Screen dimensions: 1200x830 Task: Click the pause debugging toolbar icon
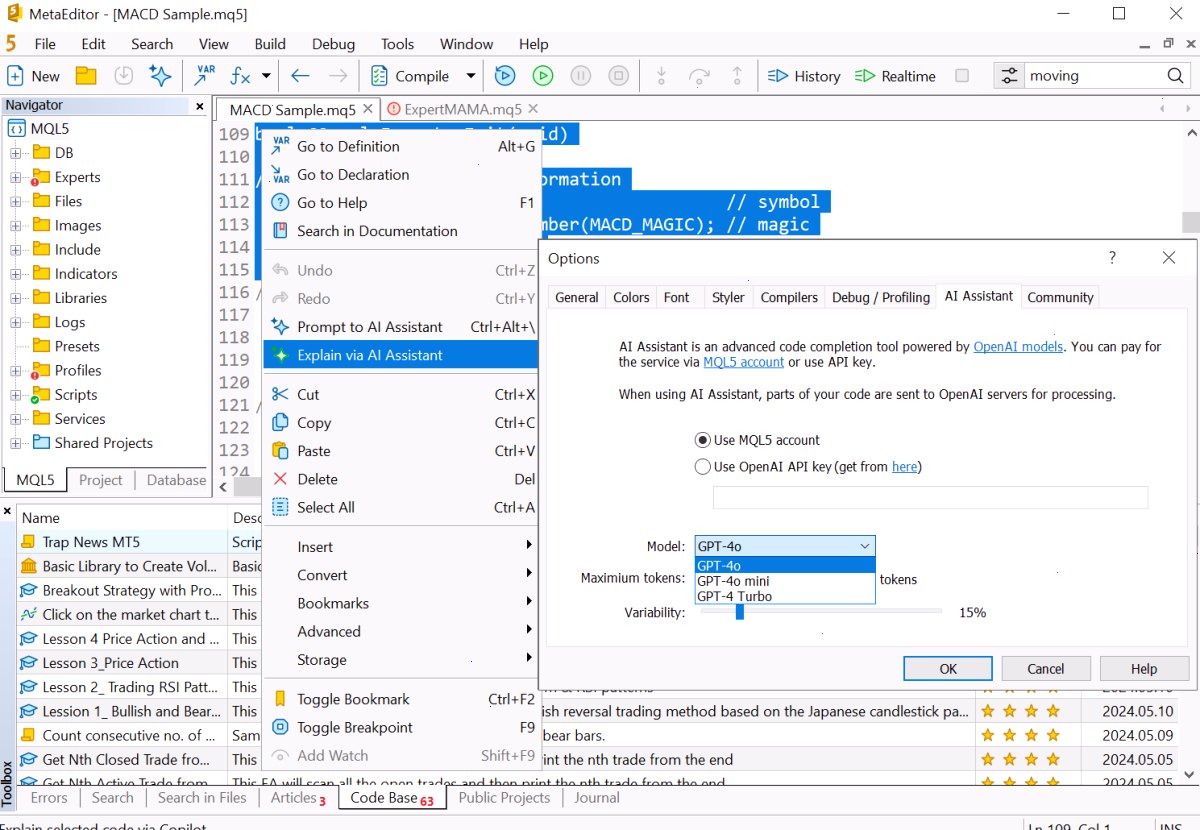point(580,76)
